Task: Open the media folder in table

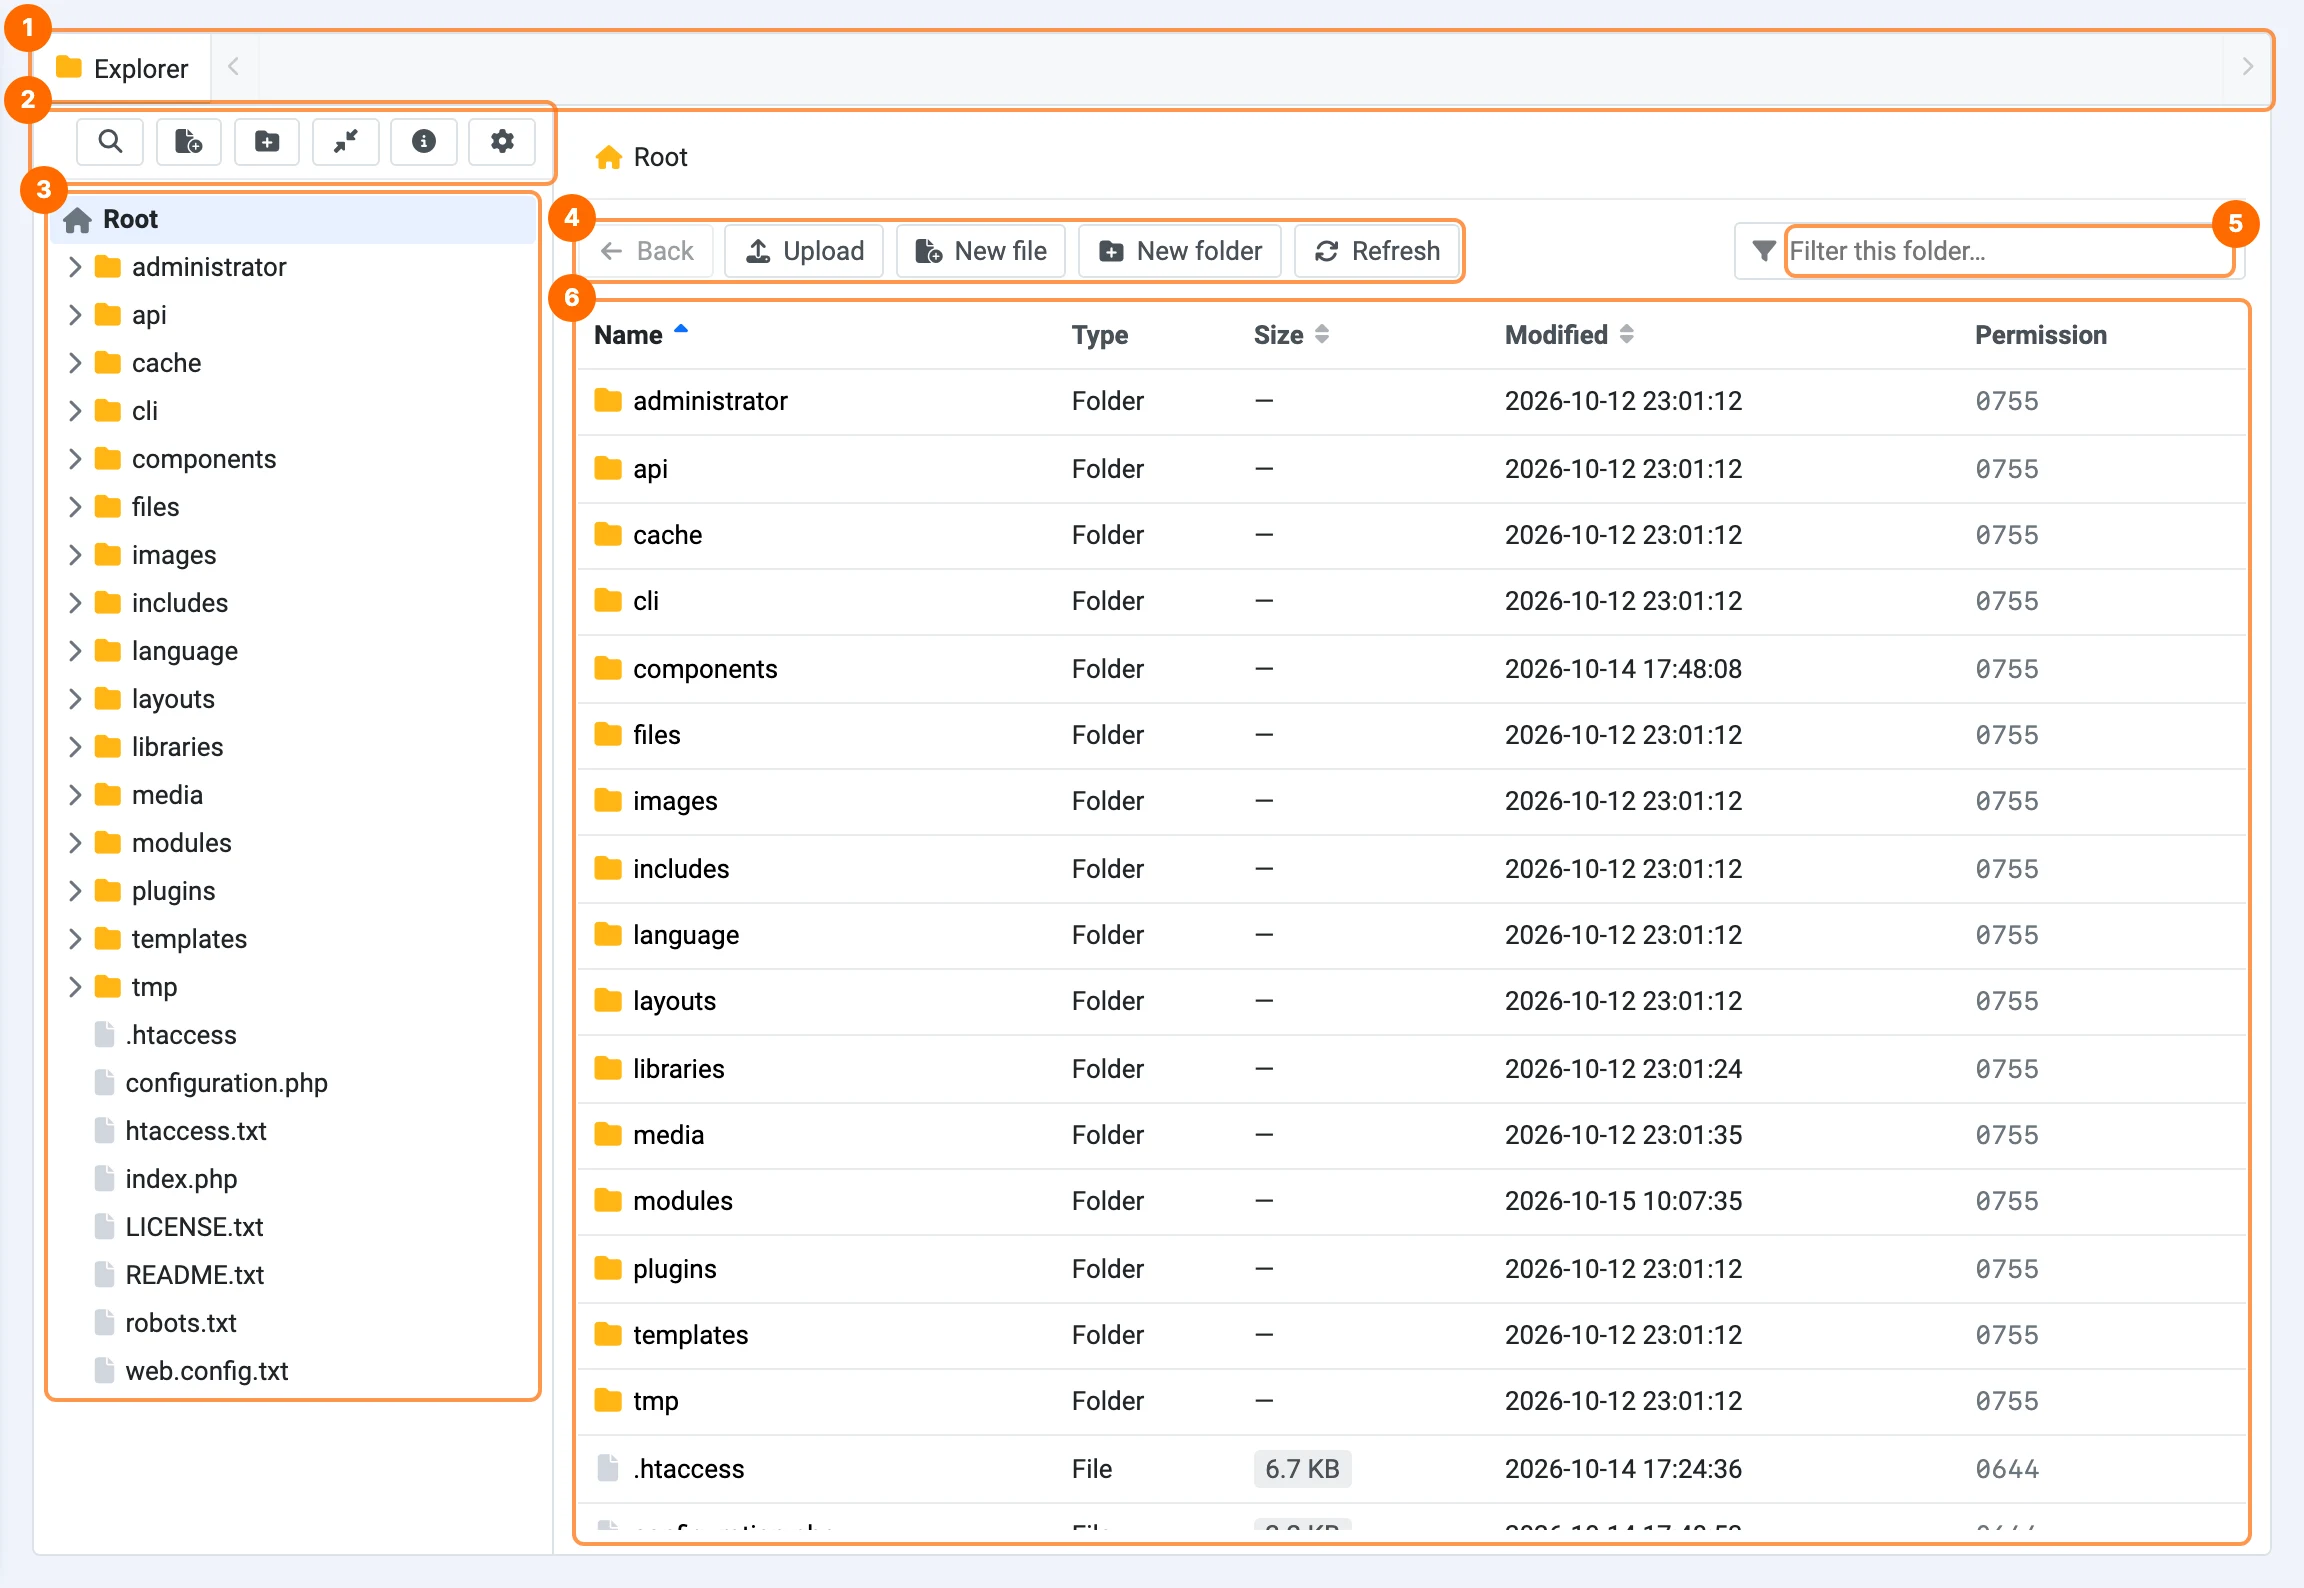Action: (x=668, y=1135)
